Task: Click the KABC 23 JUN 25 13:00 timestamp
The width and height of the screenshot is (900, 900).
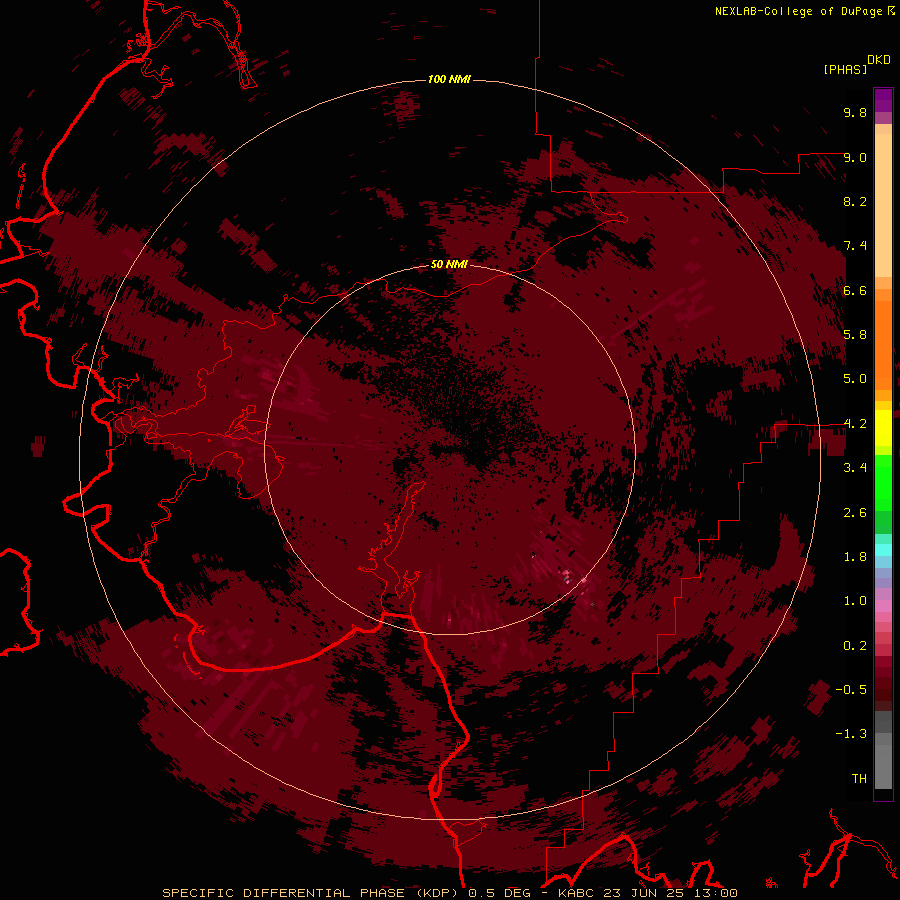Action: pyautogui.click(x=647, y=893)
